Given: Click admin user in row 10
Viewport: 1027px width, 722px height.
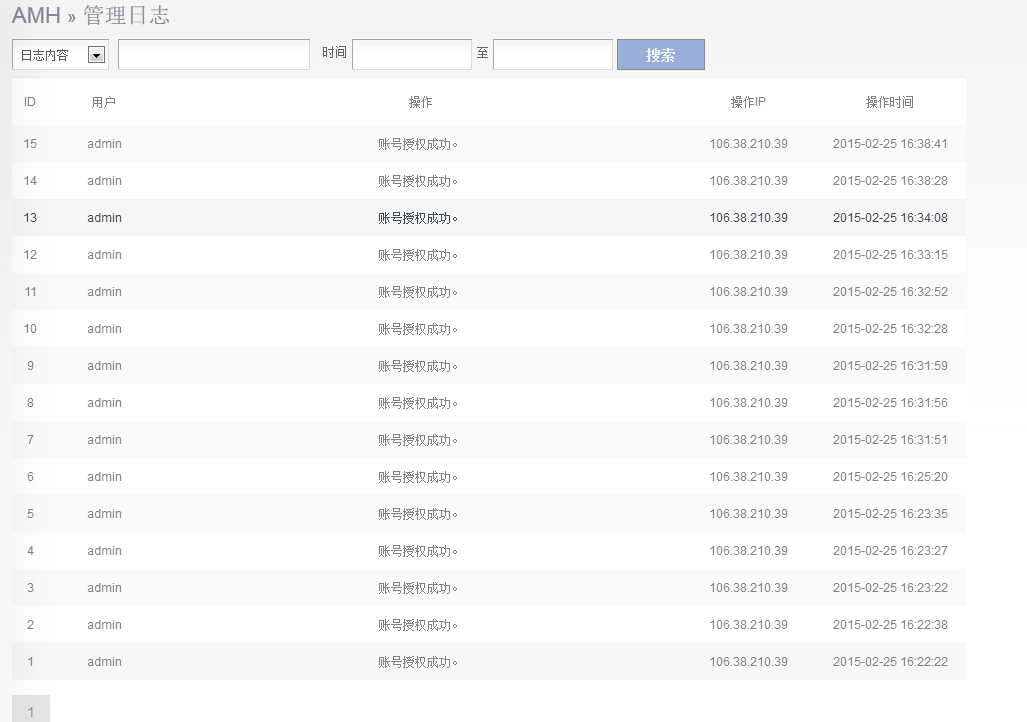Looking at the screenshot, I should [104, 329].
